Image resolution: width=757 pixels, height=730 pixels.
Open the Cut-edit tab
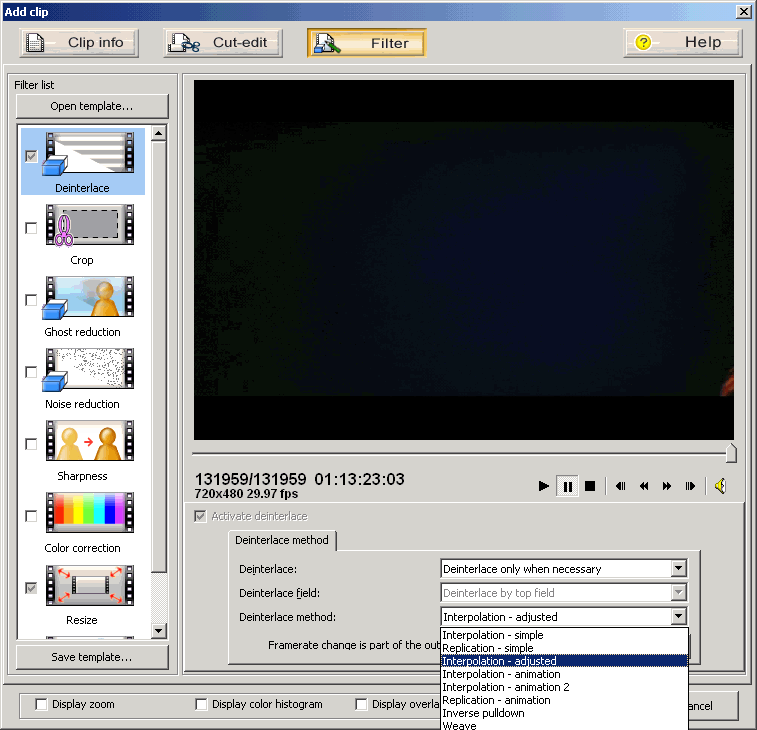[223, 43]
